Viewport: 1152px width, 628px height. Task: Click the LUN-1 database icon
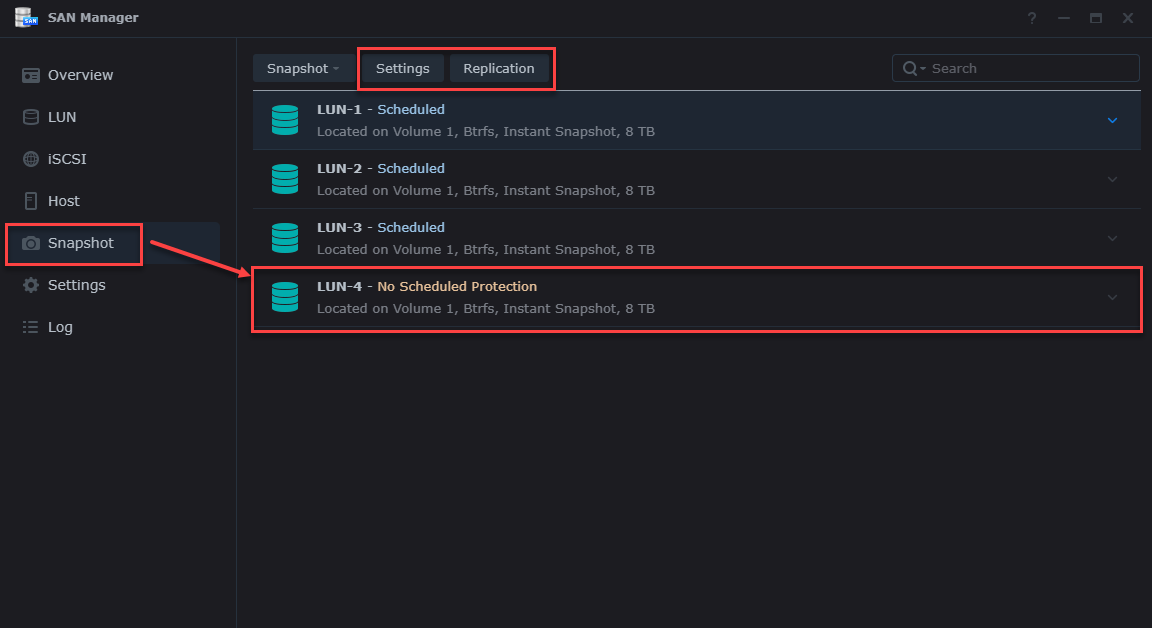click(x=285, y=120)
